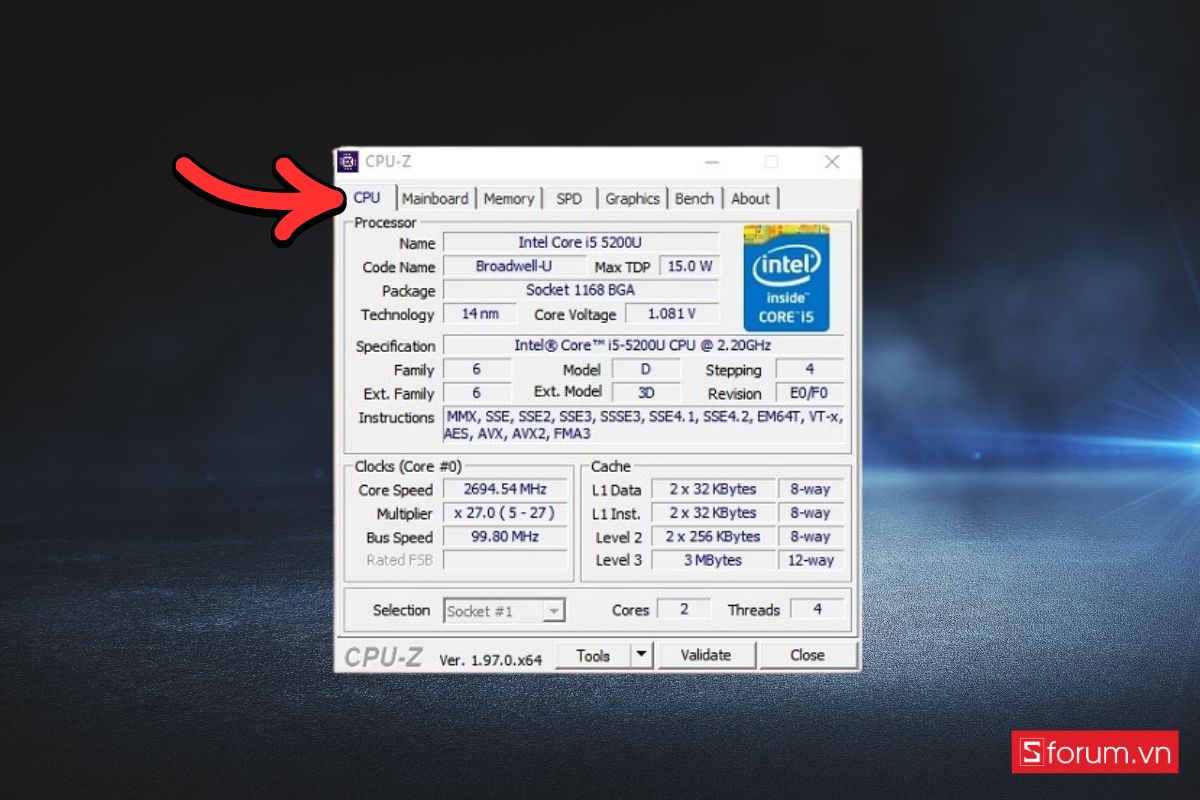Image resolution: width=1200 pixels, height=800 pixels.
Task: Click the Level 2 value 2 x 256 KBytes
Action: pos(713,537)
